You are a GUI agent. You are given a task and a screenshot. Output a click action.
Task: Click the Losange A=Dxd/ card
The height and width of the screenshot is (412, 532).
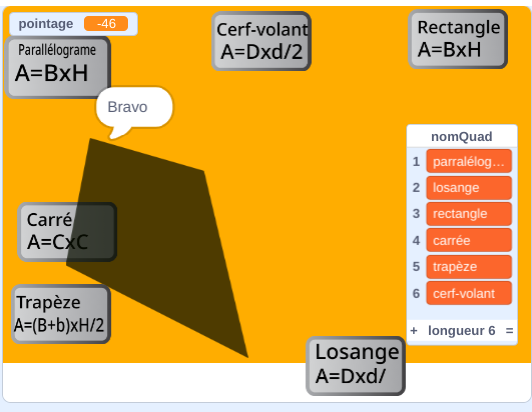[356, 366]
